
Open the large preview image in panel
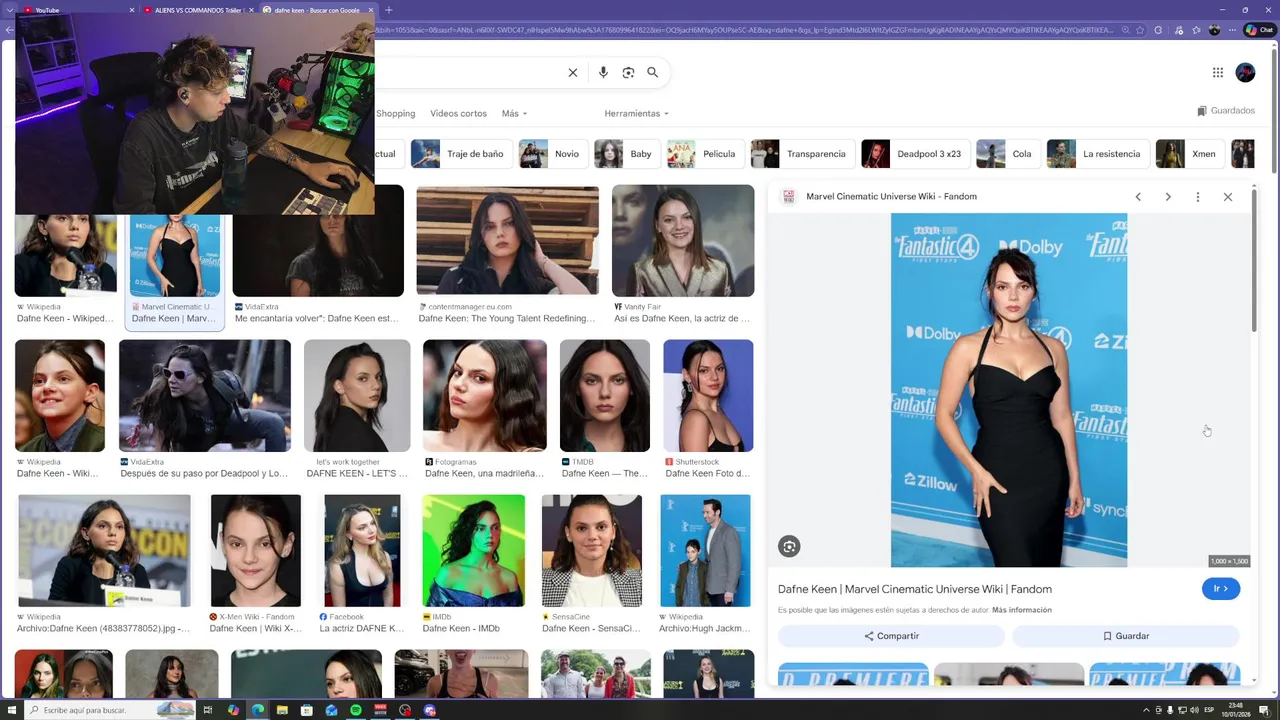click(1009, 390)
